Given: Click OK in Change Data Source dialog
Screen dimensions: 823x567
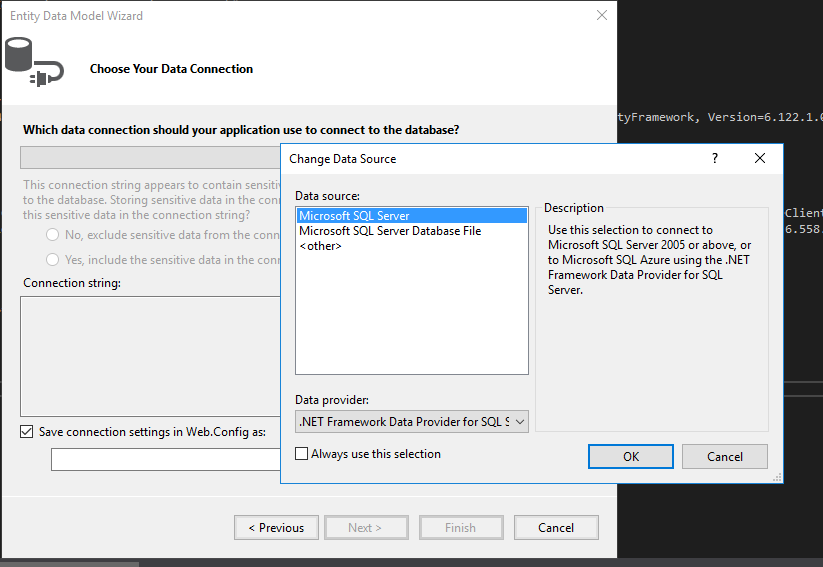Looking at the screenshot, I should tap(631, 457).
